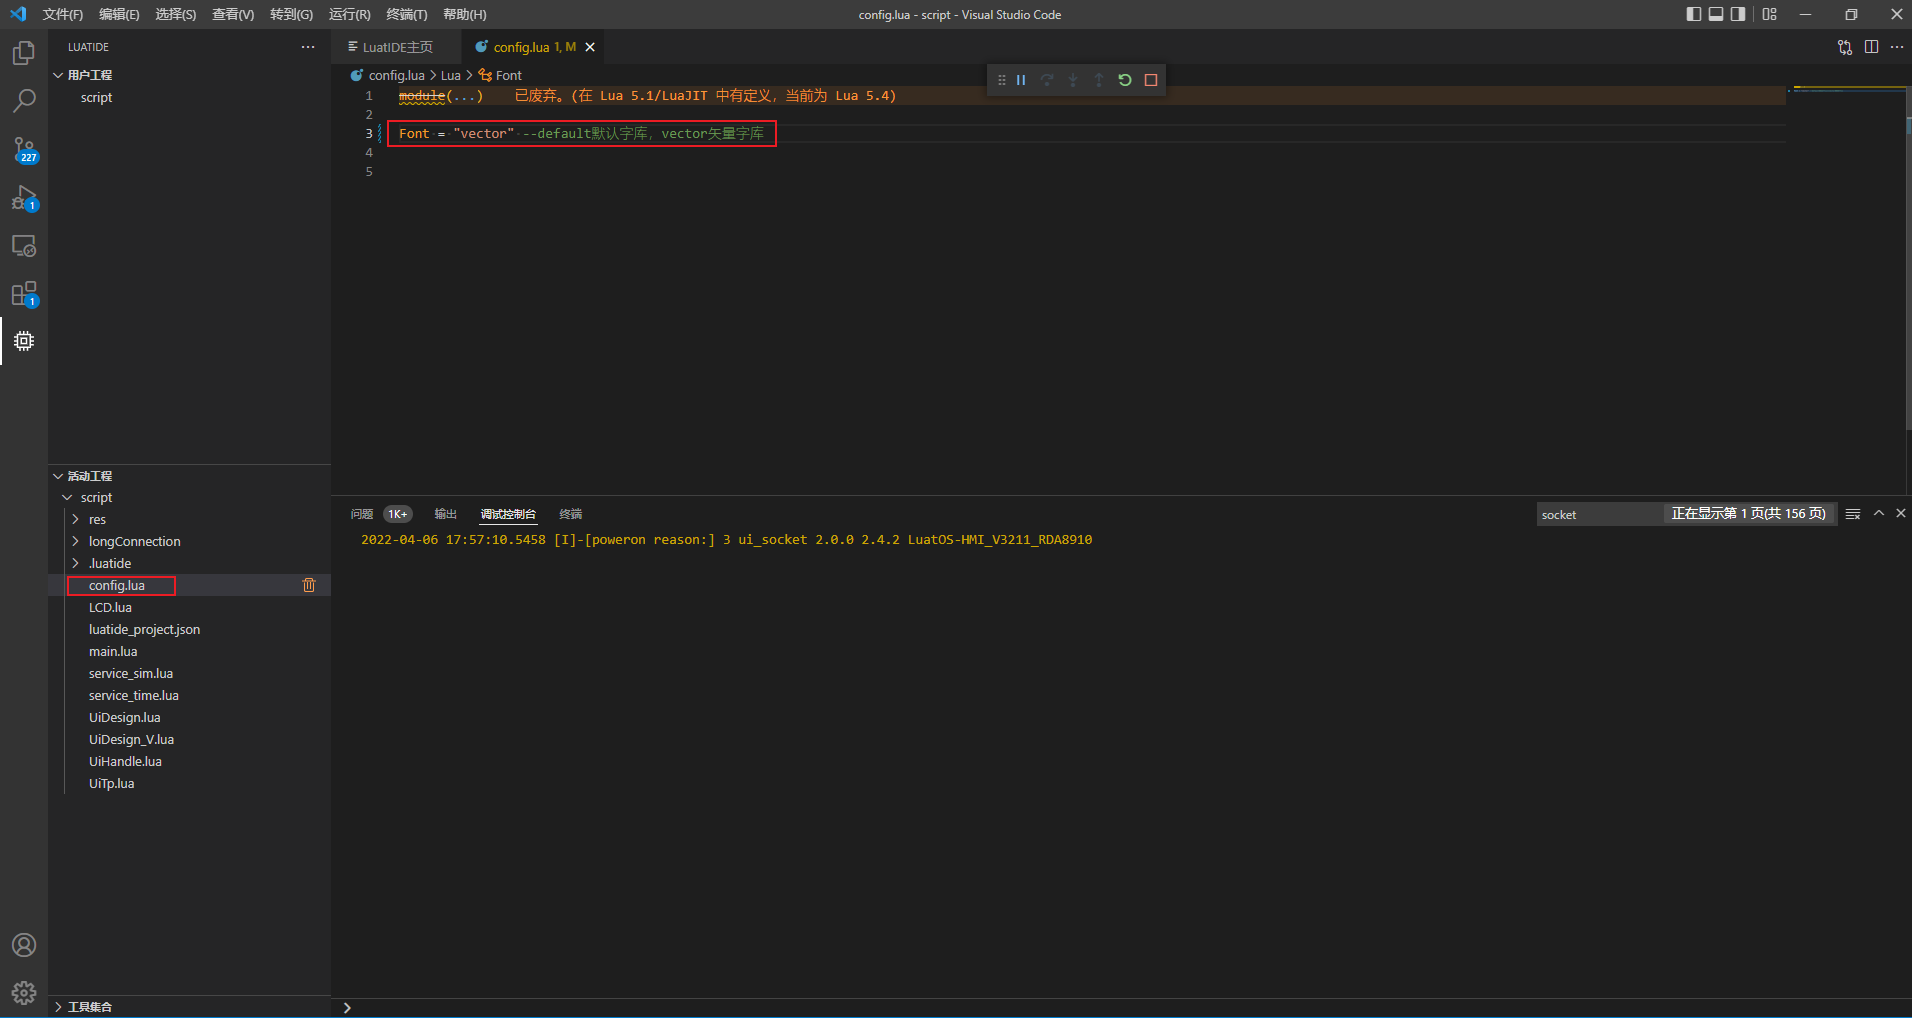Image resolution: width=1912 pixels, height=1018 pixels.
Task: Open the LUATIDE panel more actions menu
Action: pos(308,47)
